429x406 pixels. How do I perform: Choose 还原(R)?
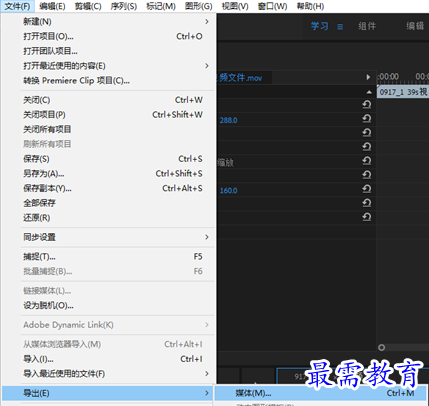coord(108,218)
